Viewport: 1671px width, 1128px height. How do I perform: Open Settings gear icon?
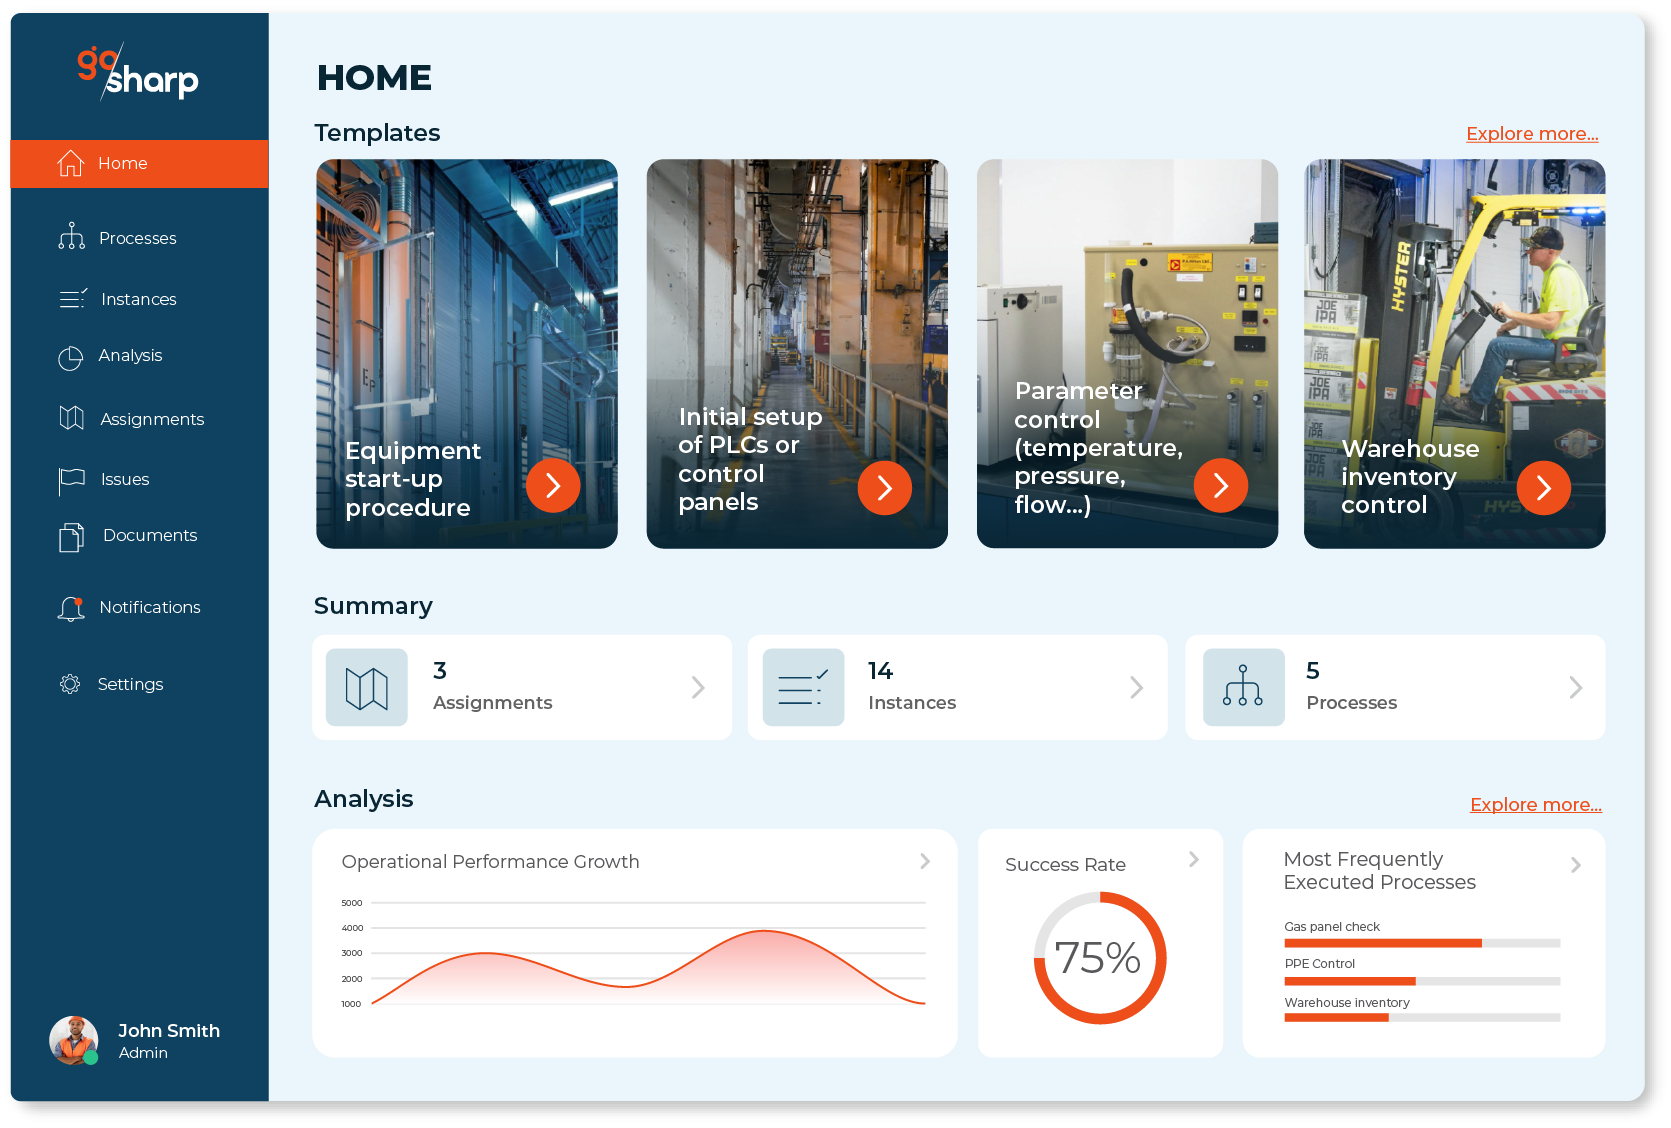70,684
